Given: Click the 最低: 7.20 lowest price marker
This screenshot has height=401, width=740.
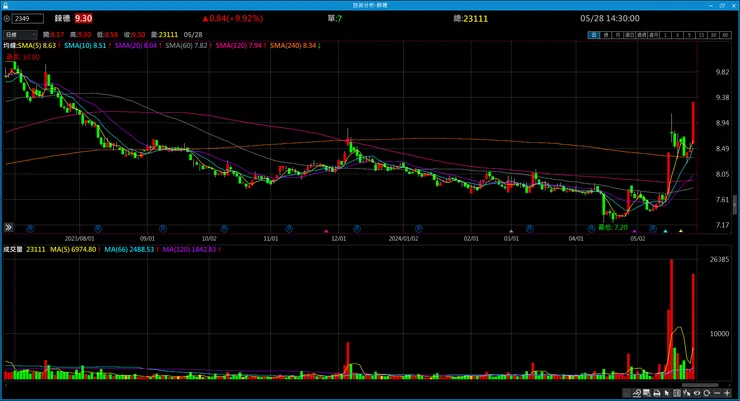Looking at the screenshot, I should click(613, 227).
